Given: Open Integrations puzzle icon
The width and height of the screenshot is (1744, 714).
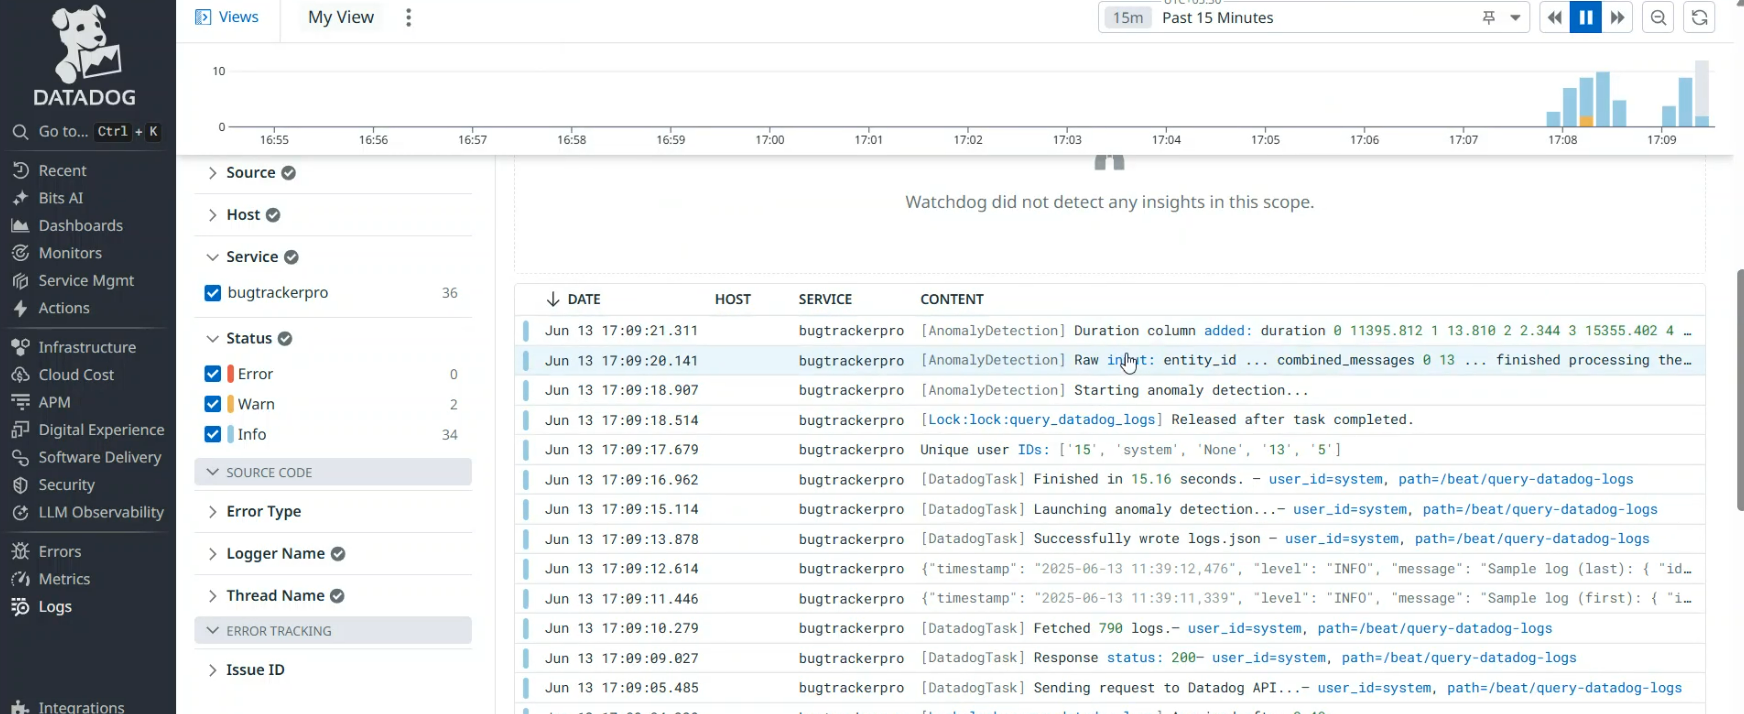Looking at the screenshot, I should click(x=20, y=707).
